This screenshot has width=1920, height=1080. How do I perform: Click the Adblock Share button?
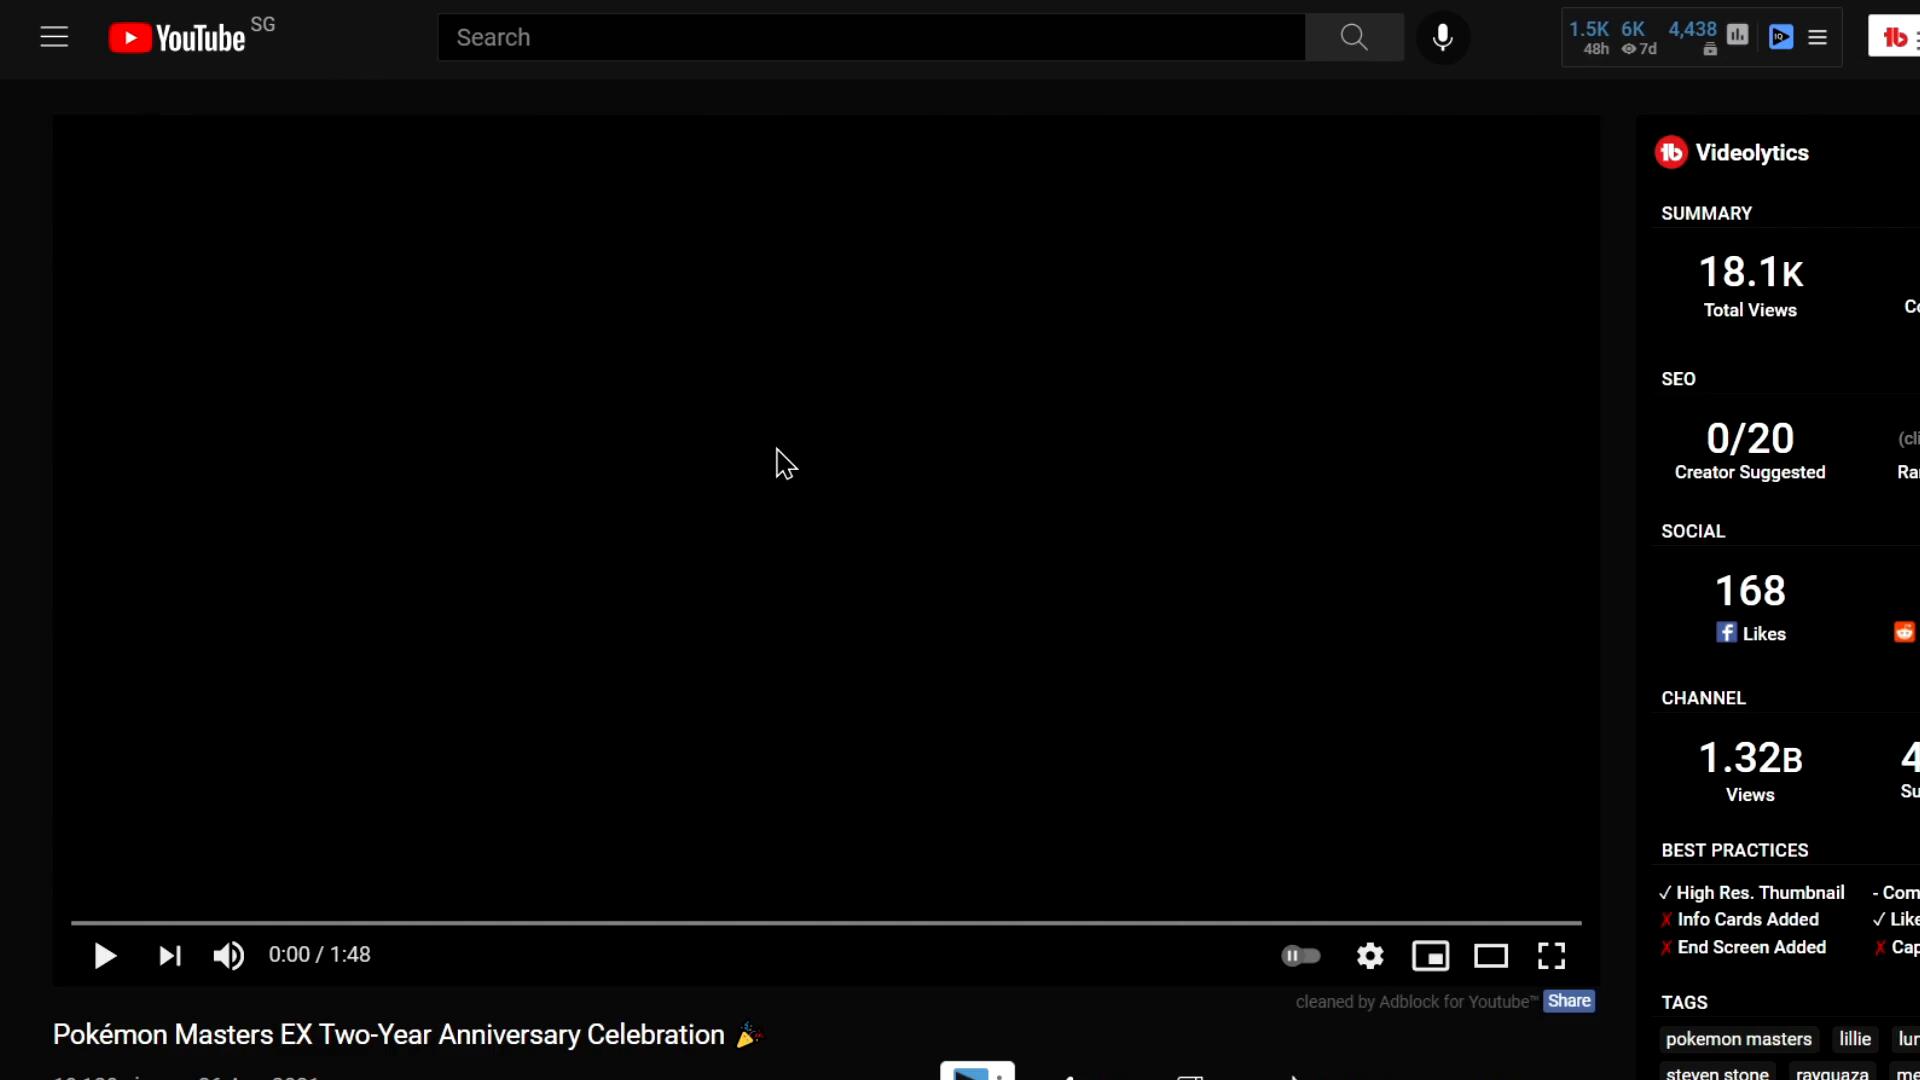(x=1568, y=1001)
